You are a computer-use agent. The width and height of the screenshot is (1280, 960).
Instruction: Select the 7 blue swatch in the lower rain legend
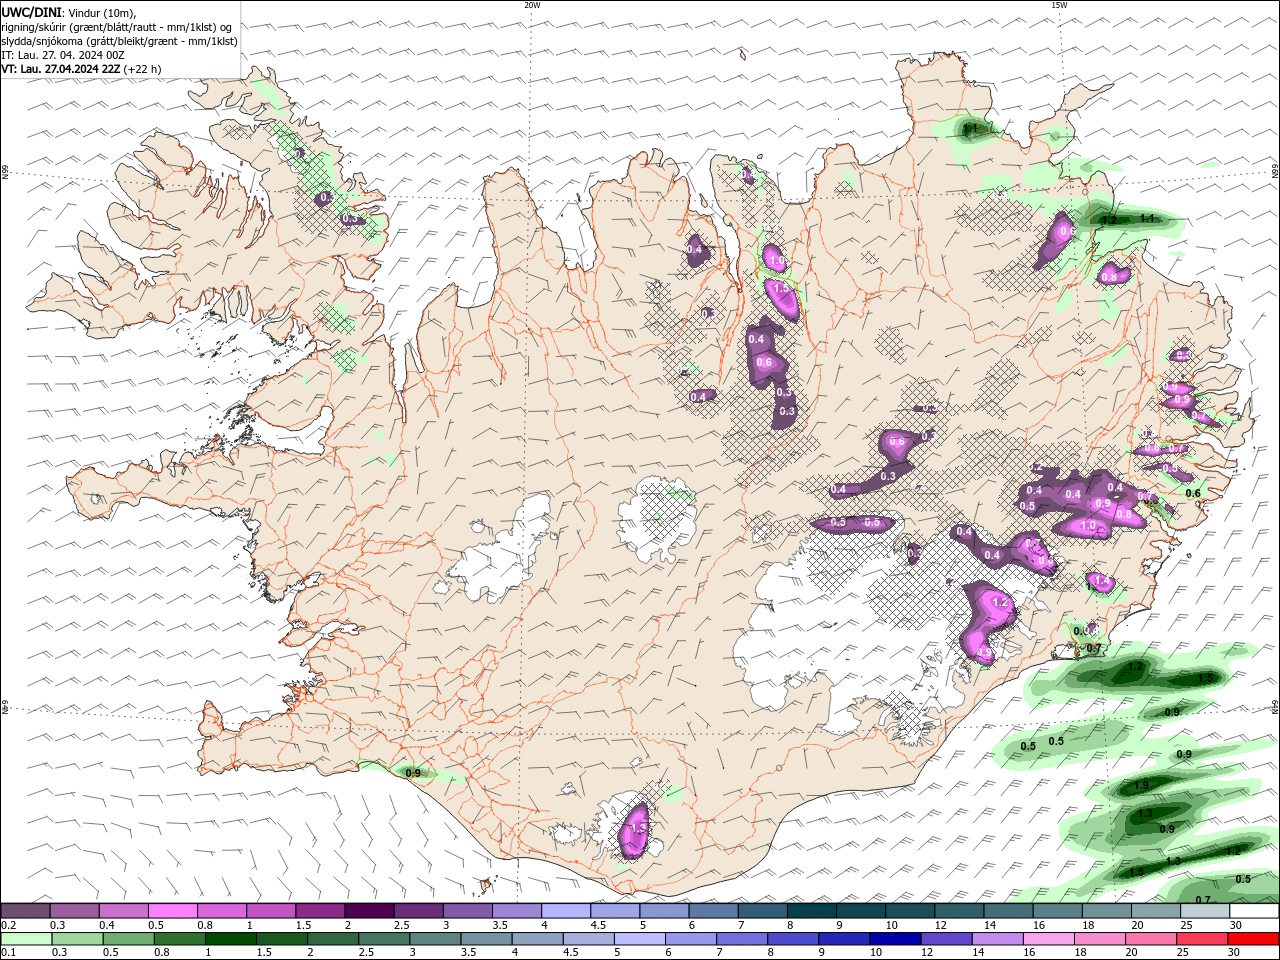tap(742, 939)
